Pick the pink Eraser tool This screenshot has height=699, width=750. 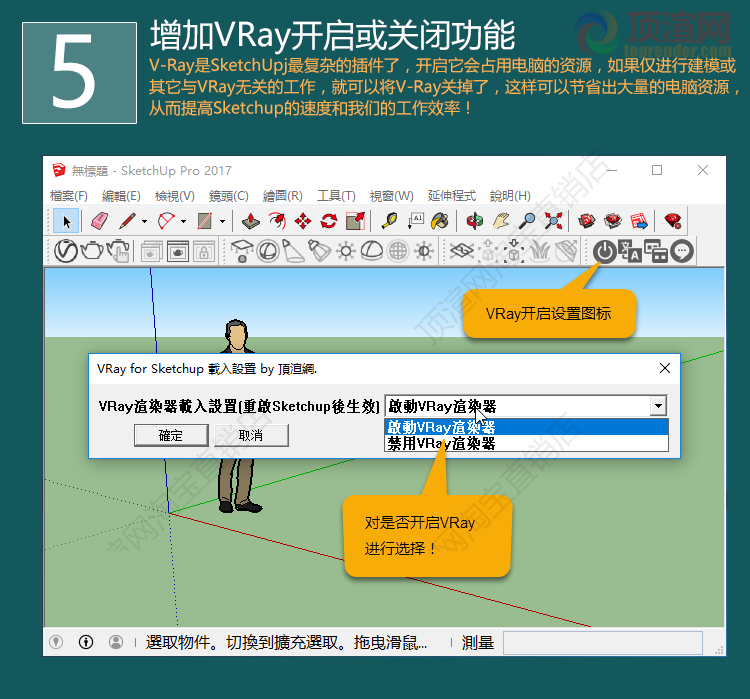[x=99, y=222]
